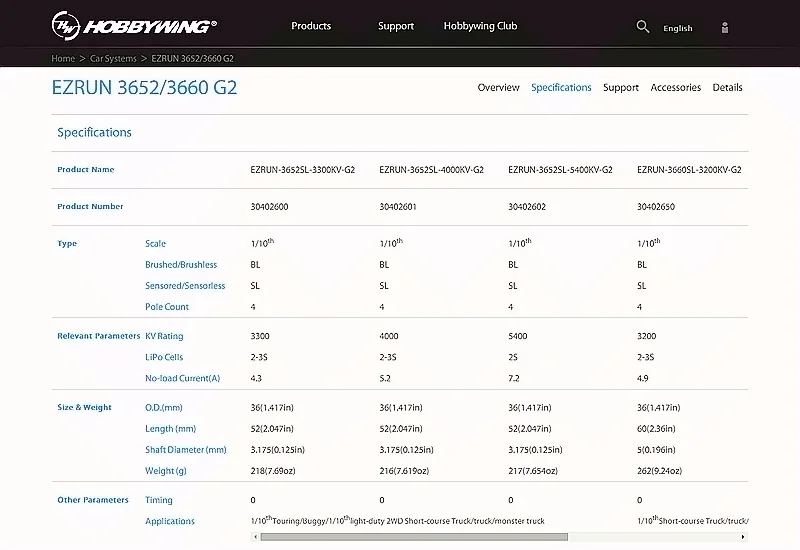Select product number 30402650
The height and width of the screenshot is (550, 800).
(656, 207)
